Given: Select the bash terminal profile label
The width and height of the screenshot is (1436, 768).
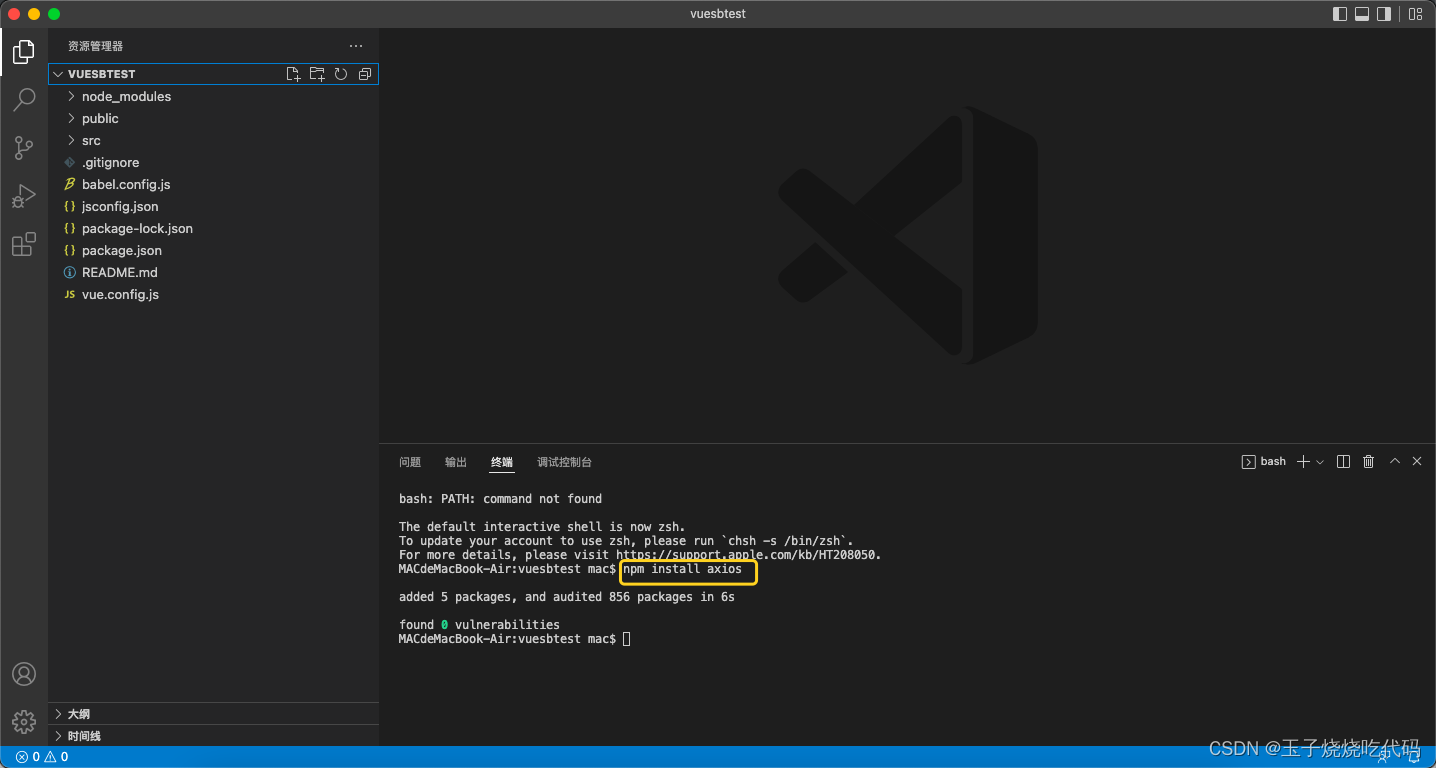Looking at the screenshot, I should pos(1264,462).
